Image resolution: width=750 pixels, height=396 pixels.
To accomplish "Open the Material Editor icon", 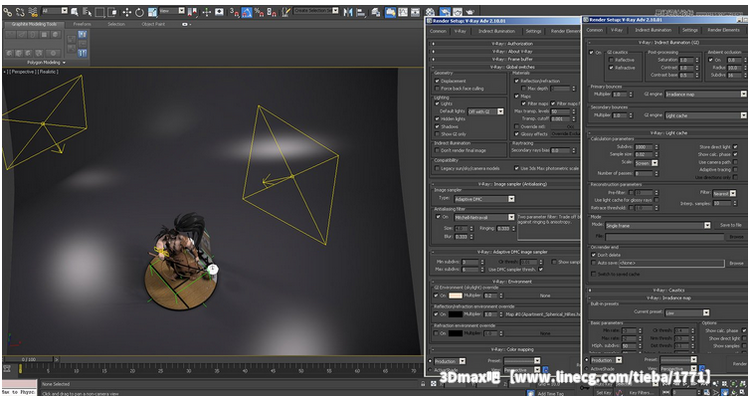I will 430,12.
